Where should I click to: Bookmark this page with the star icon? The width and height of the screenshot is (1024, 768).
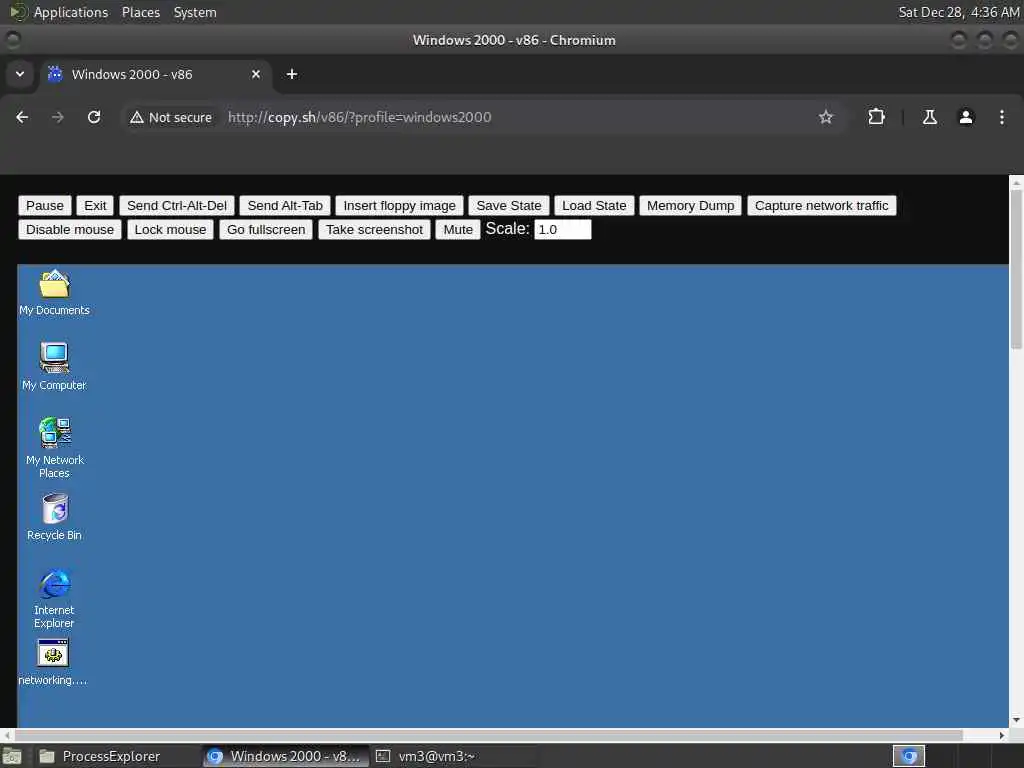(x=825, y=117)
